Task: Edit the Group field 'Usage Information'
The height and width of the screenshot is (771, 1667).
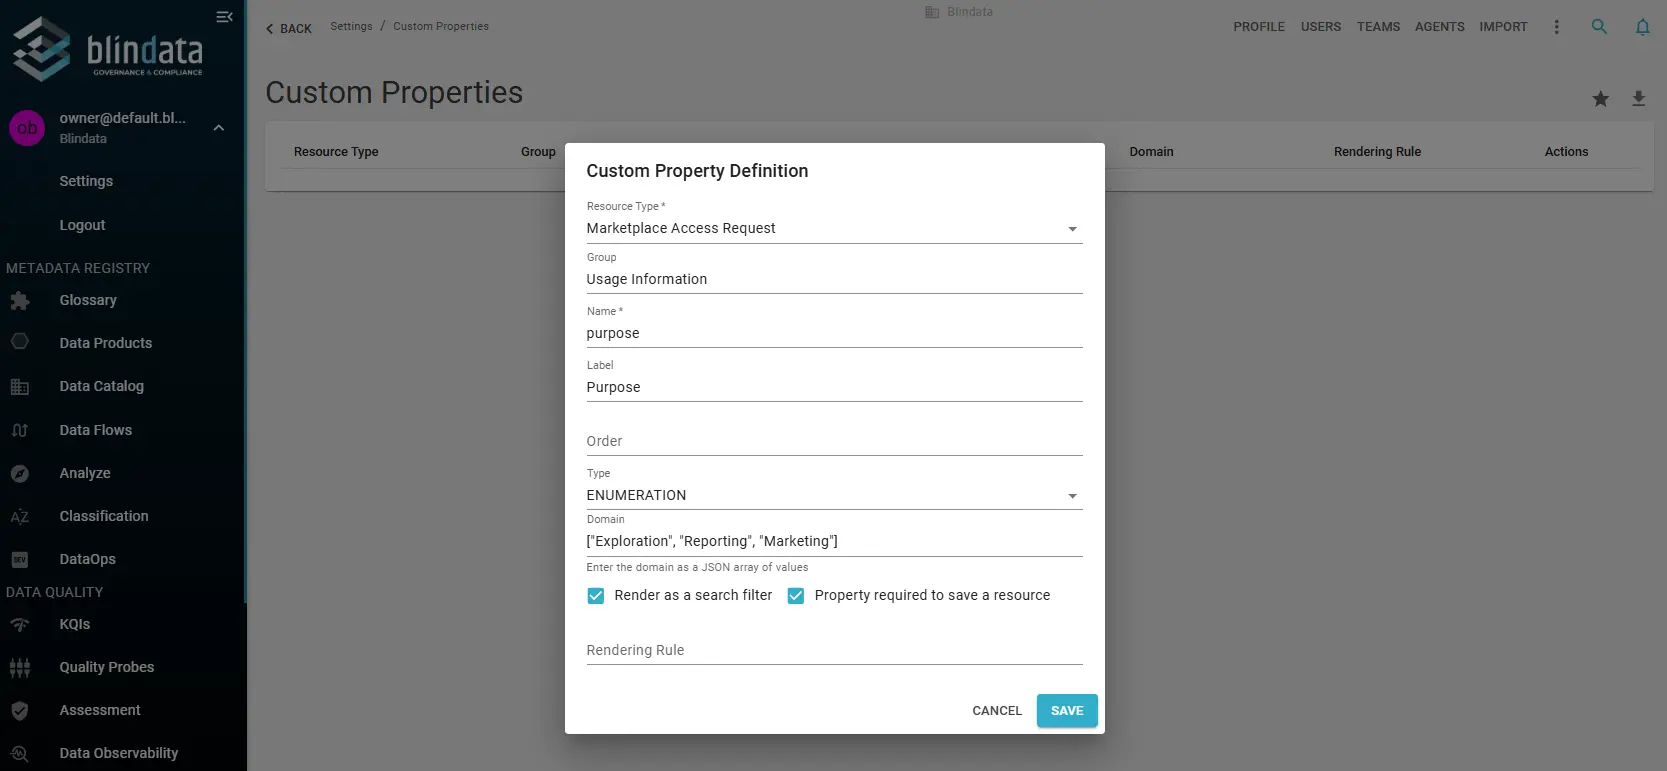Action: 834,279
